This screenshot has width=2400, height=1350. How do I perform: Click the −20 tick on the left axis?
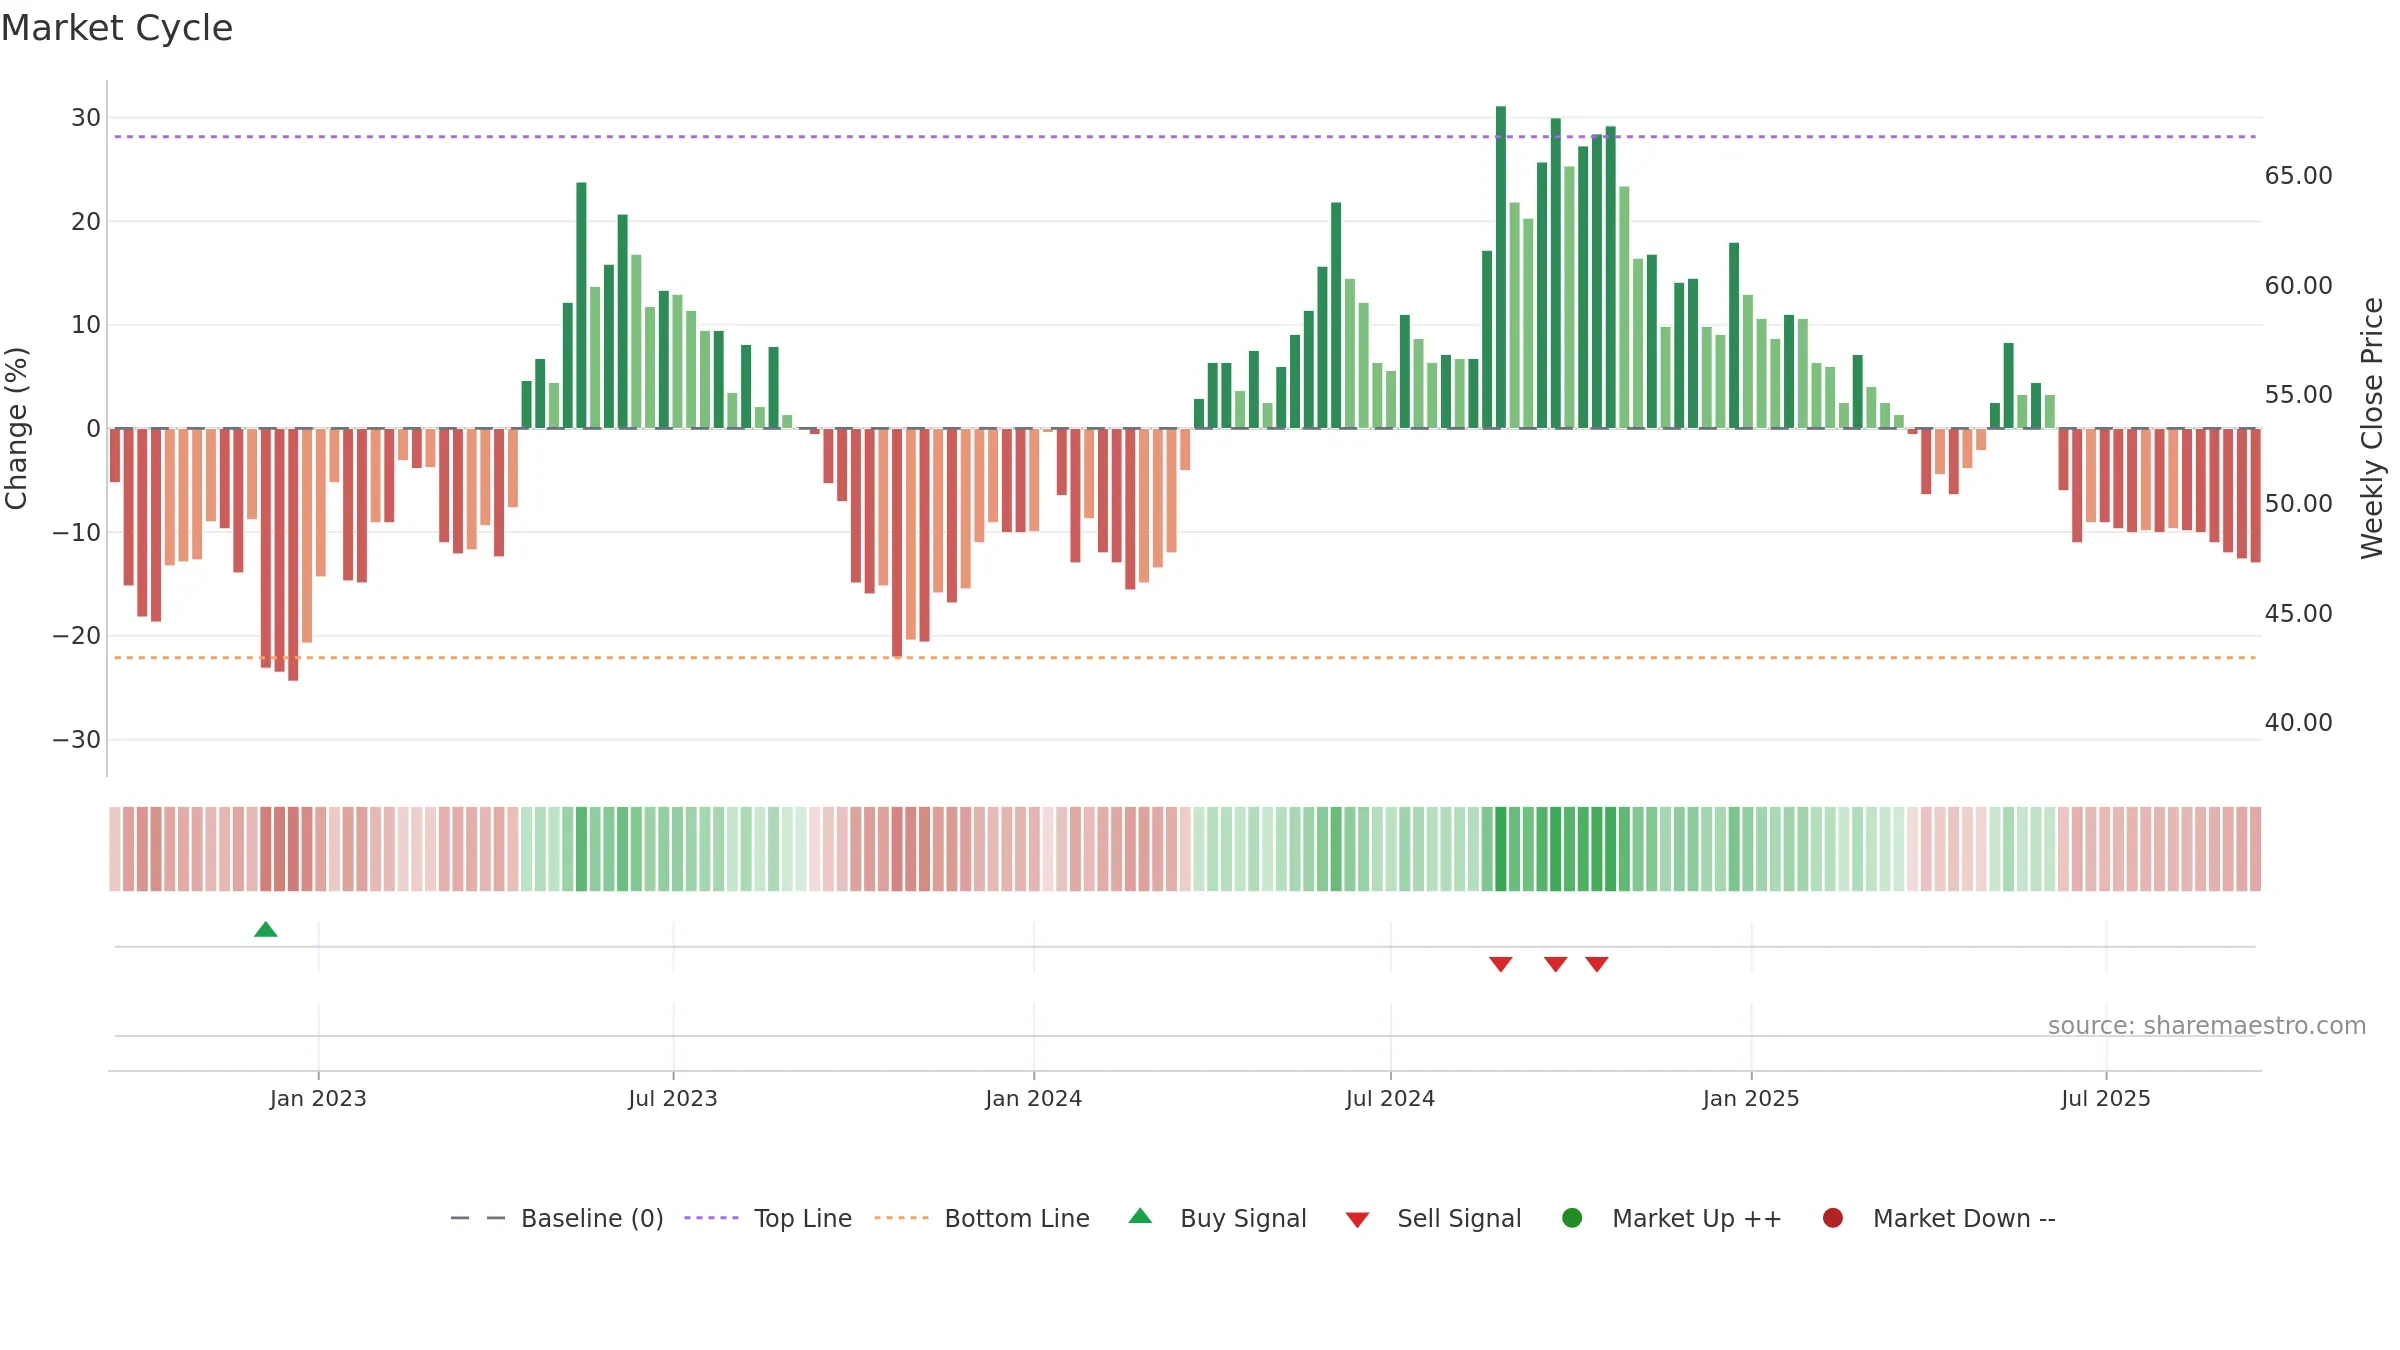77,636
